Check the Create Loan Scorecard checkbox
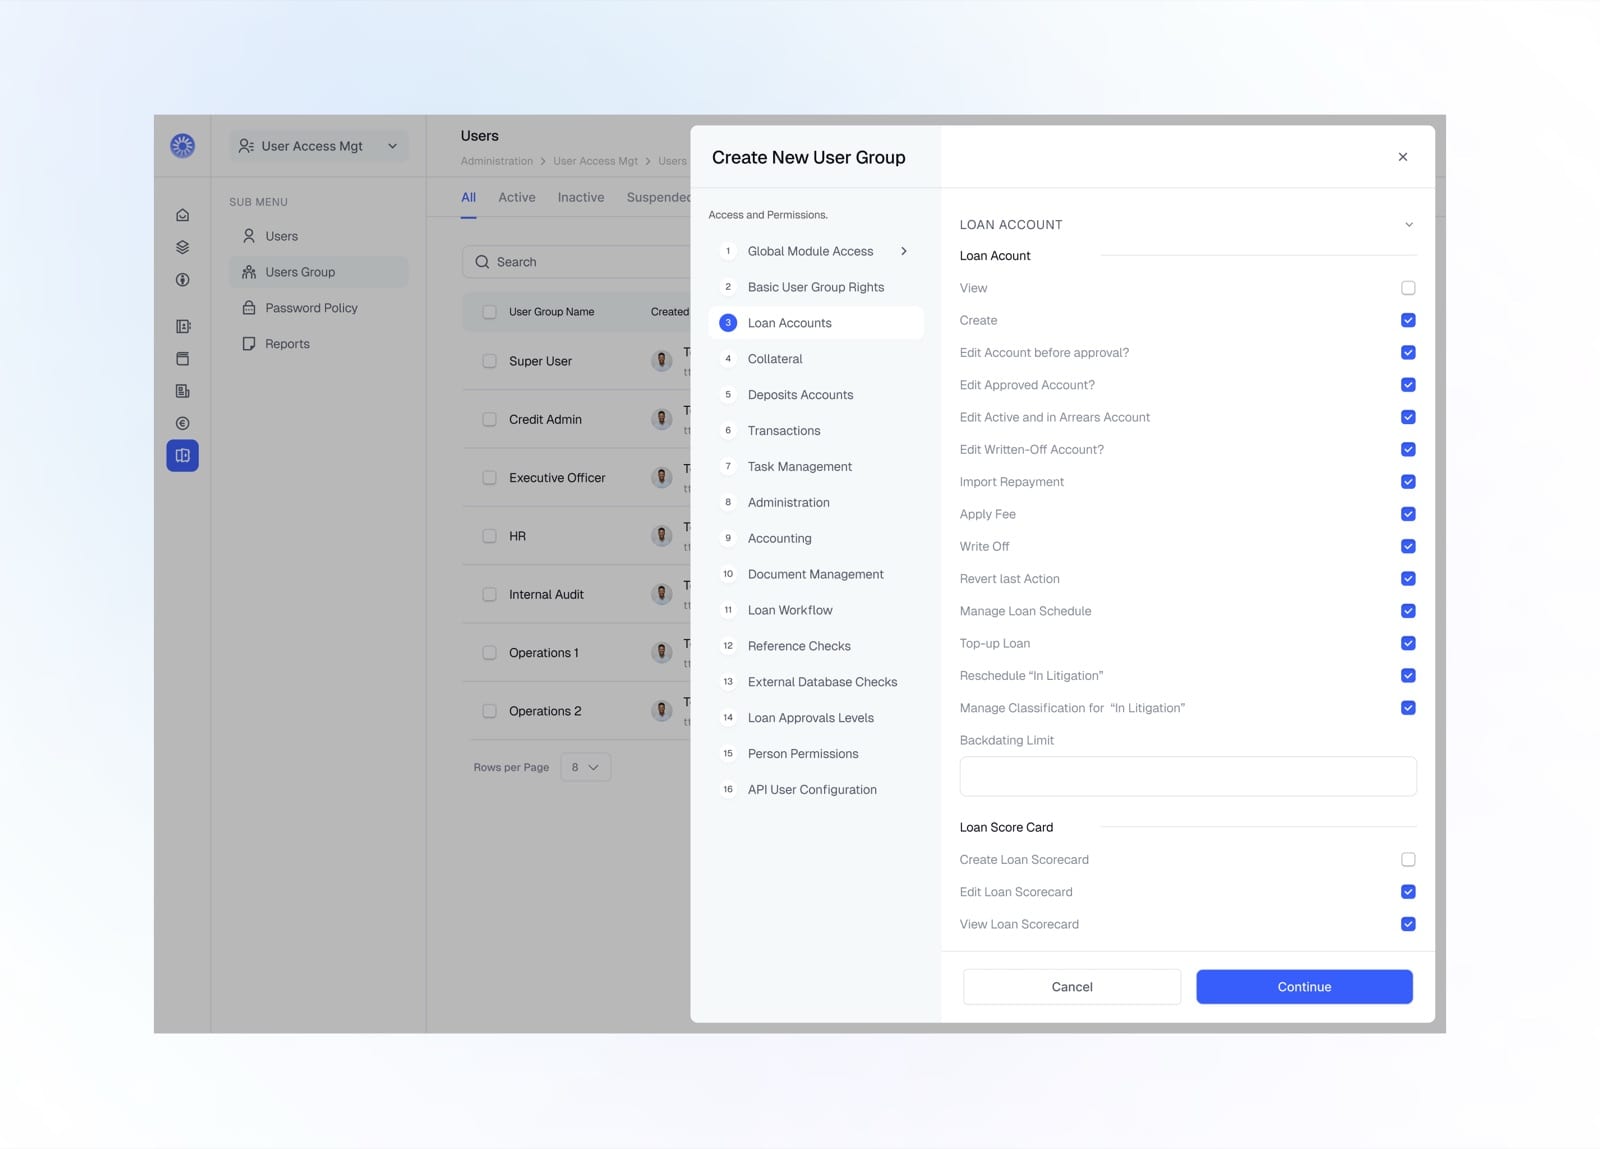1600x1149 pixels. coord(1408,859)
